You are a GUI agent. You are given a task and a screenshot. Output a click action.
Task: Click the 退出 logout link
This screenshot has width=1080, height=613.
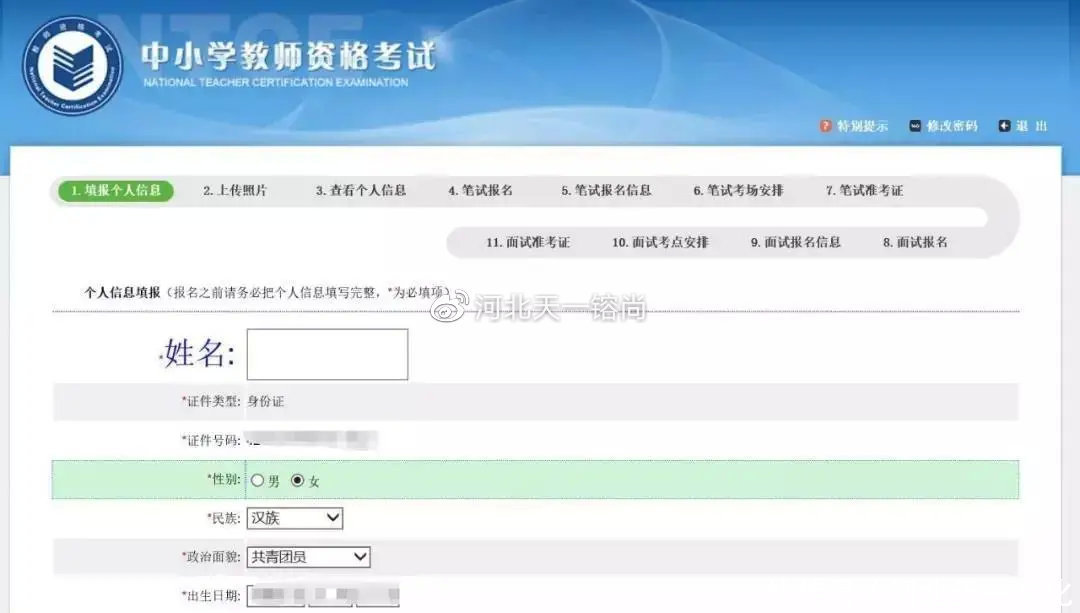1032,126
